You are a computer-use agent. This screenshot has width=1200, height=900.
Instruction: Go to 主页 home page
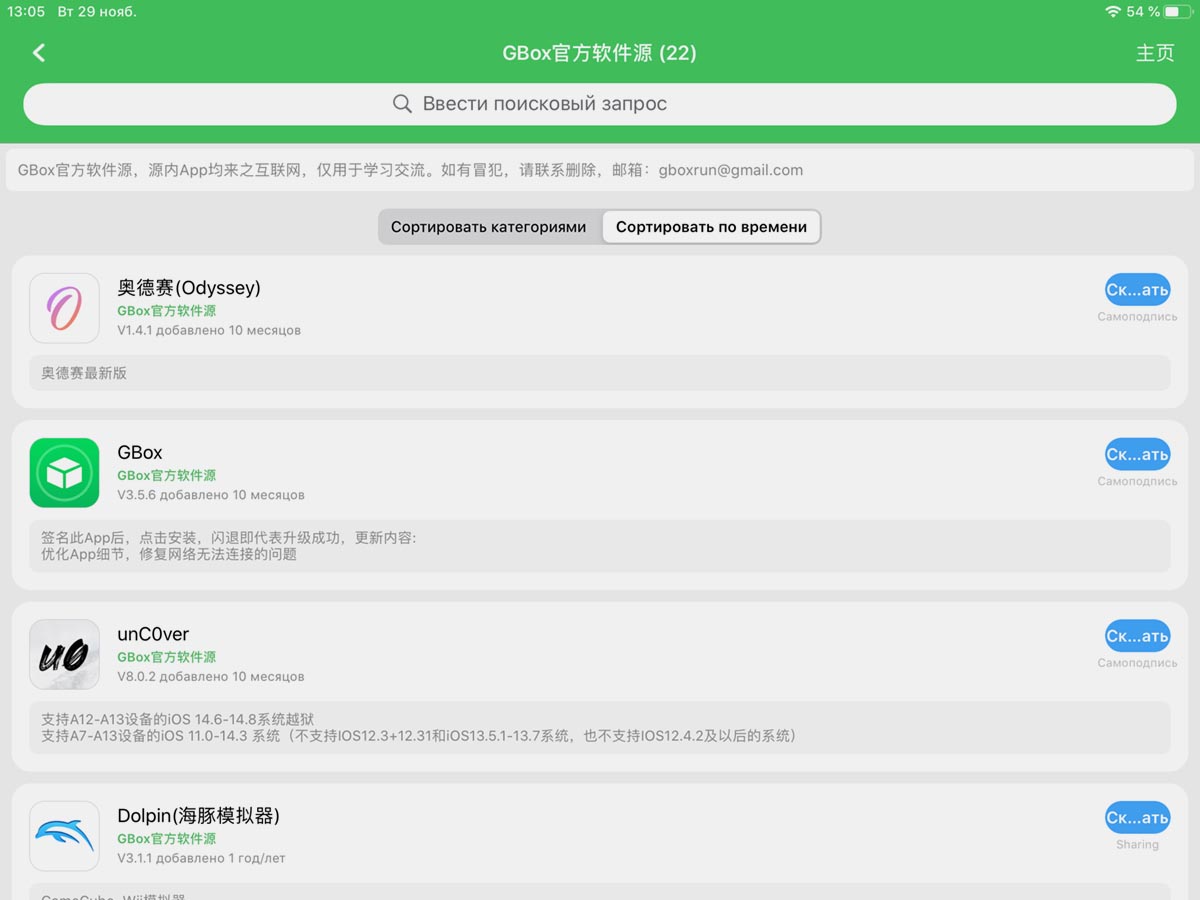1154,53
